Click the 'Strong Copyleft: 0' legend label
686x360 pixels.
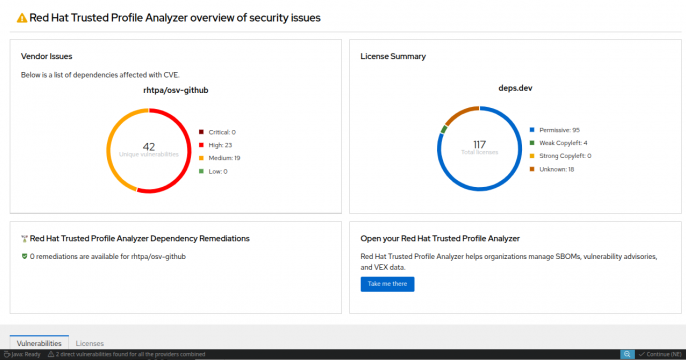(565, 156)
